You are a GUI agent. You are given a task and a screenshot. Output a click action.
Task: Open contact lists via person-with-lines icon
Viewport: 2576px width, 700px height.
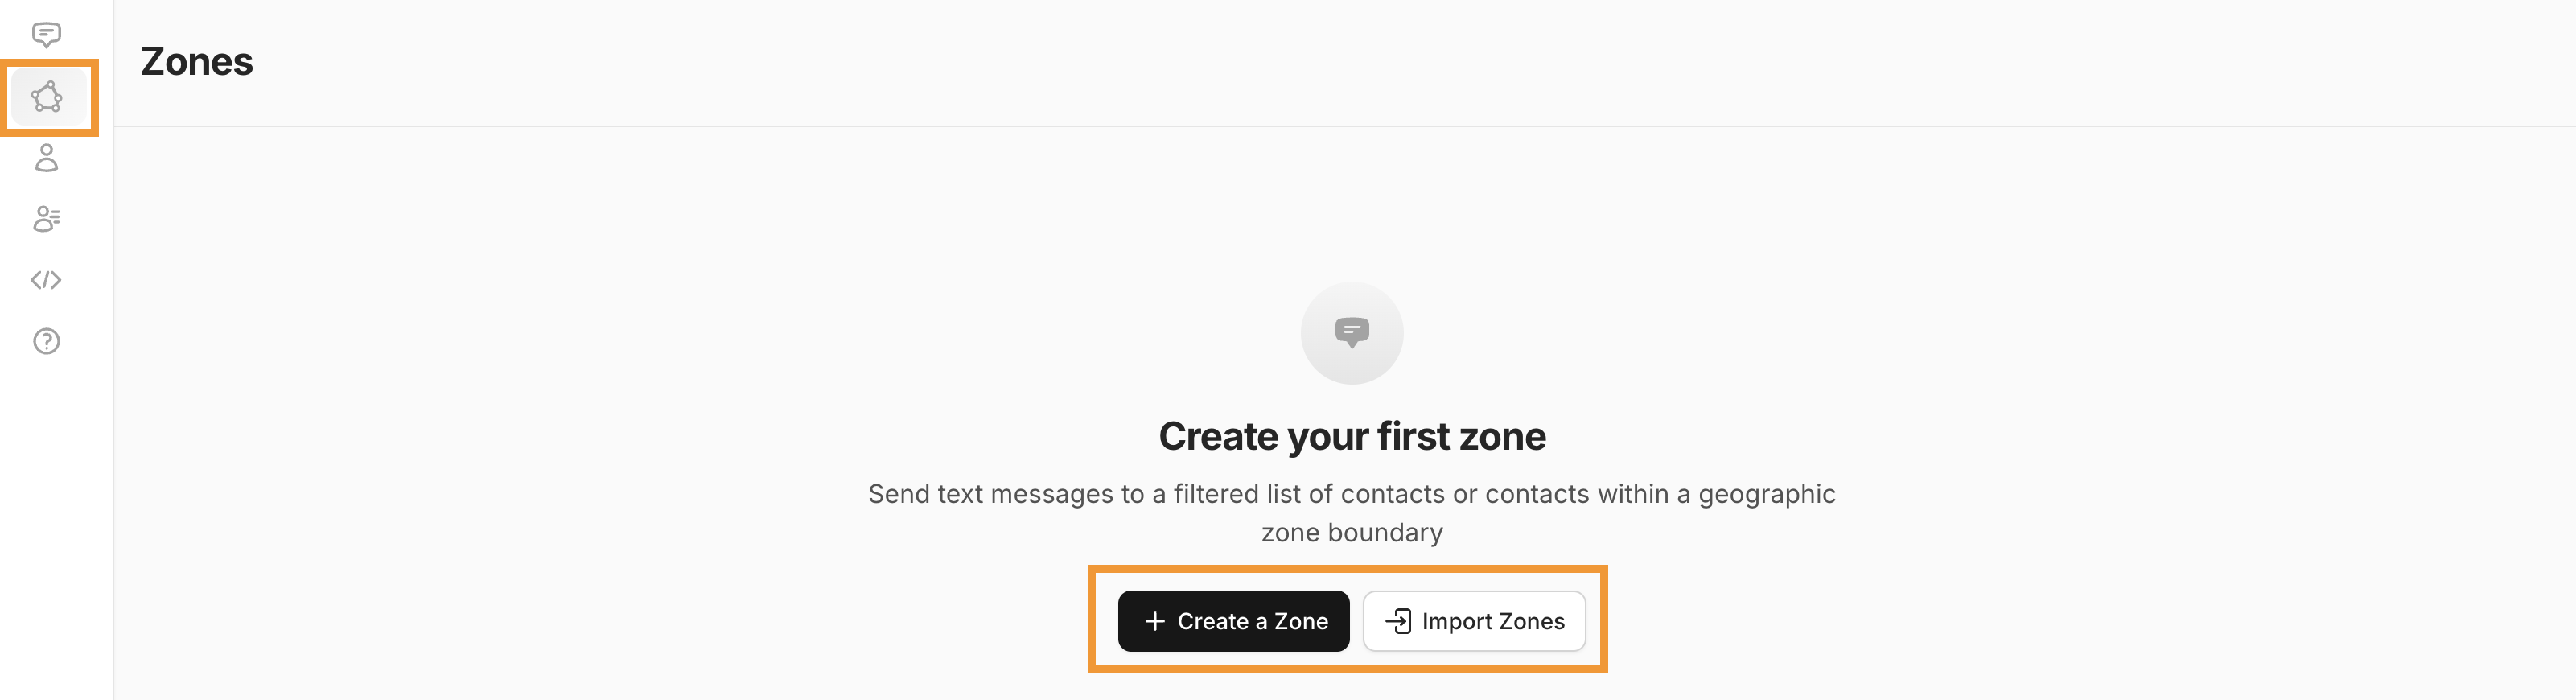point(46,219)
